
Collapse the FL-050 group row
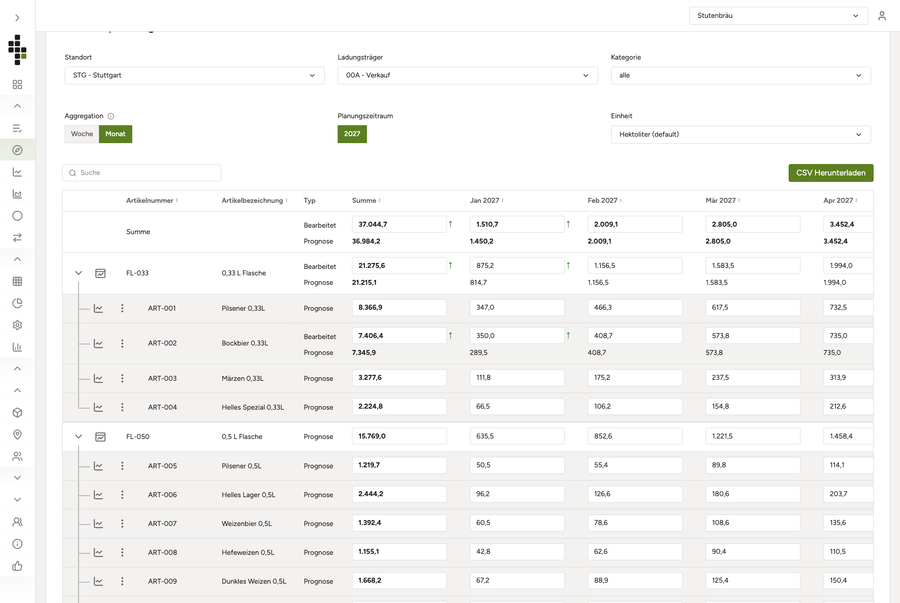point(79,437)
